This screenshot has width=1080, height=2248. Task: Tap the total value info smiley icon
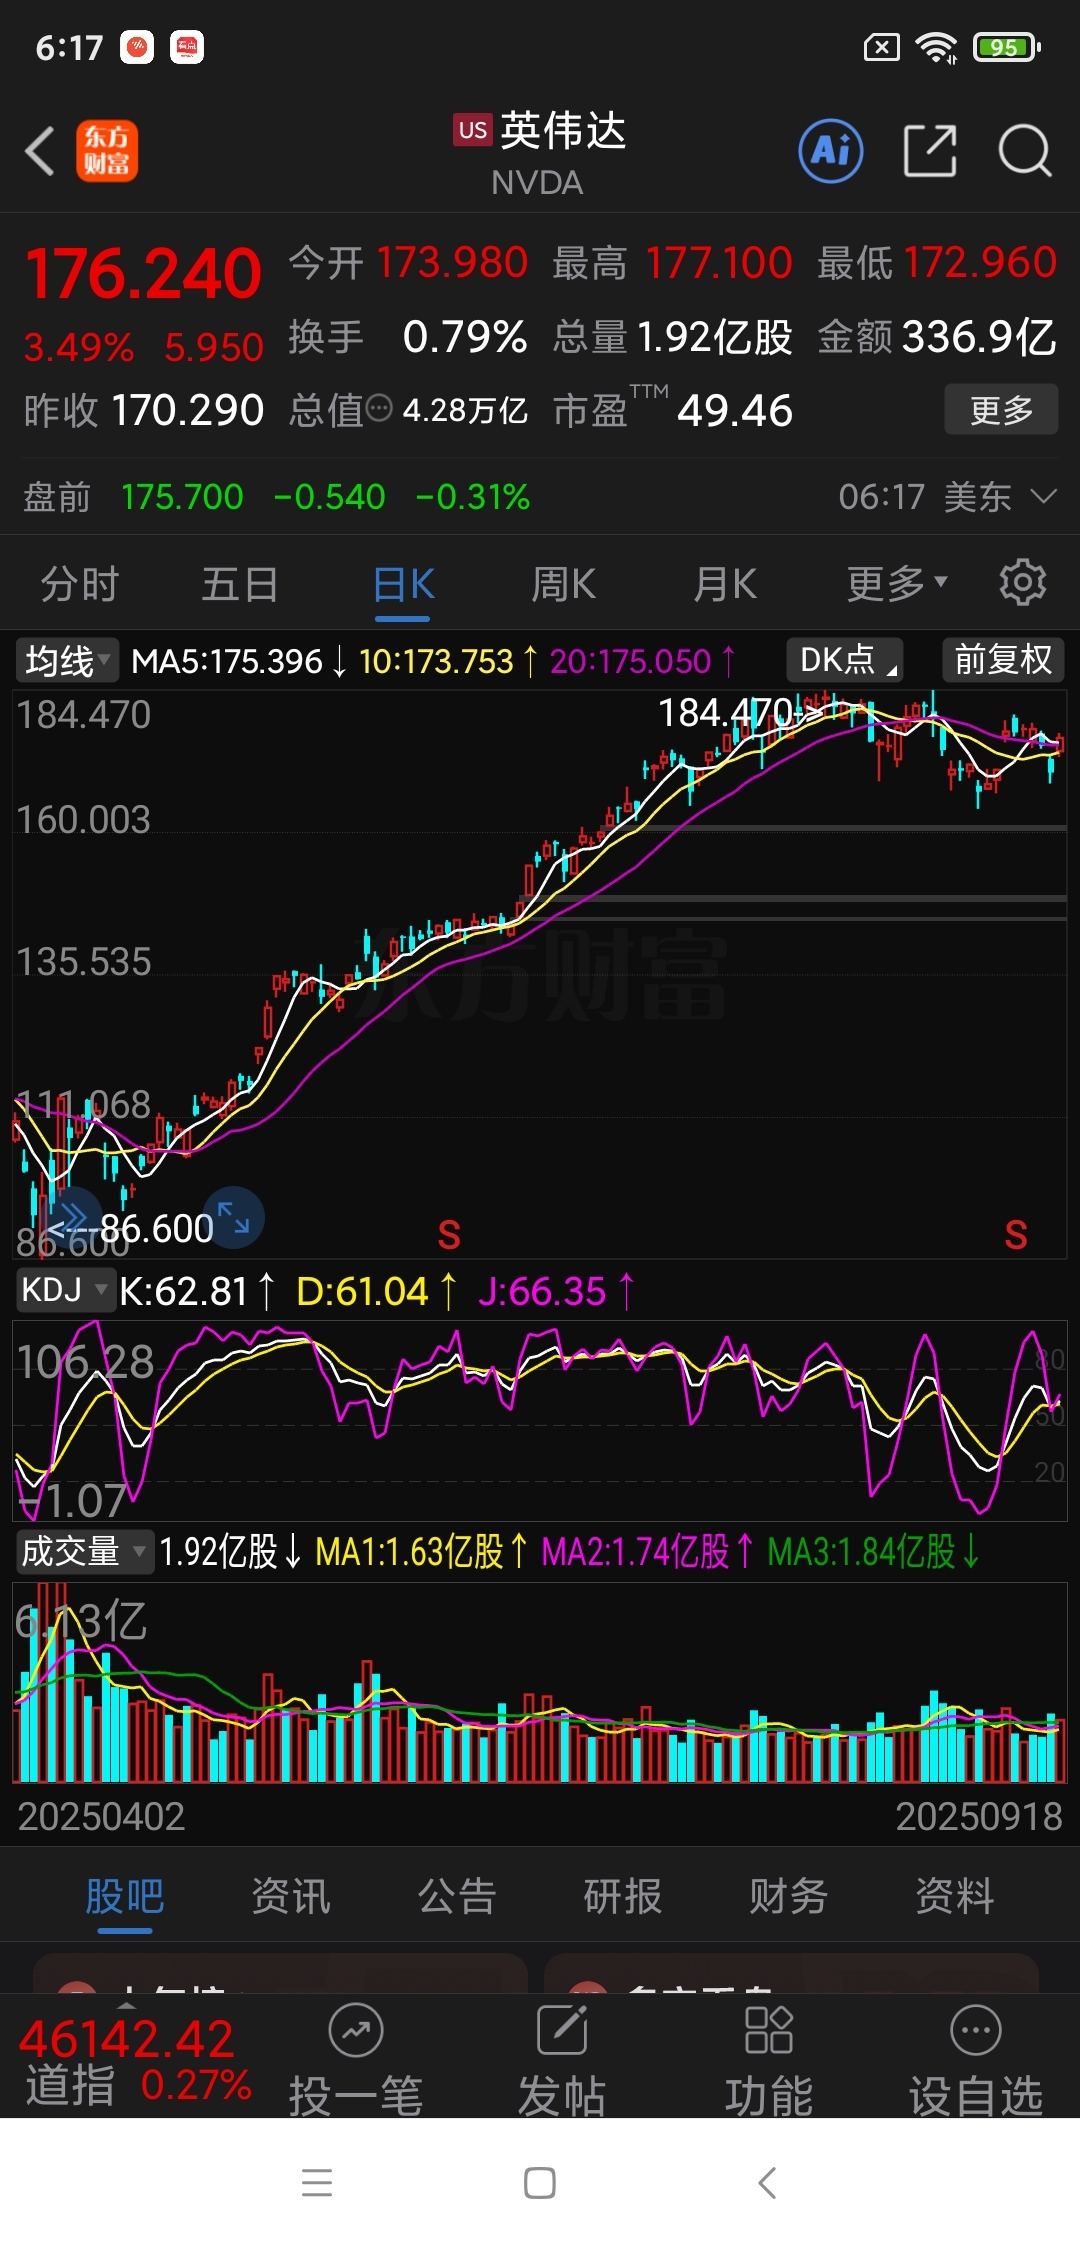coord(379,408)
